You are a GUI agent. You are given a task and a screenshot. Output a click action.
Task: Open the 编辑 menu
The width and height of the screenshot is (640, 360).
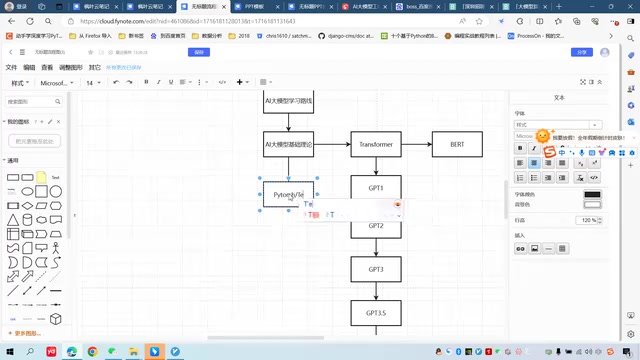point(29,67)
